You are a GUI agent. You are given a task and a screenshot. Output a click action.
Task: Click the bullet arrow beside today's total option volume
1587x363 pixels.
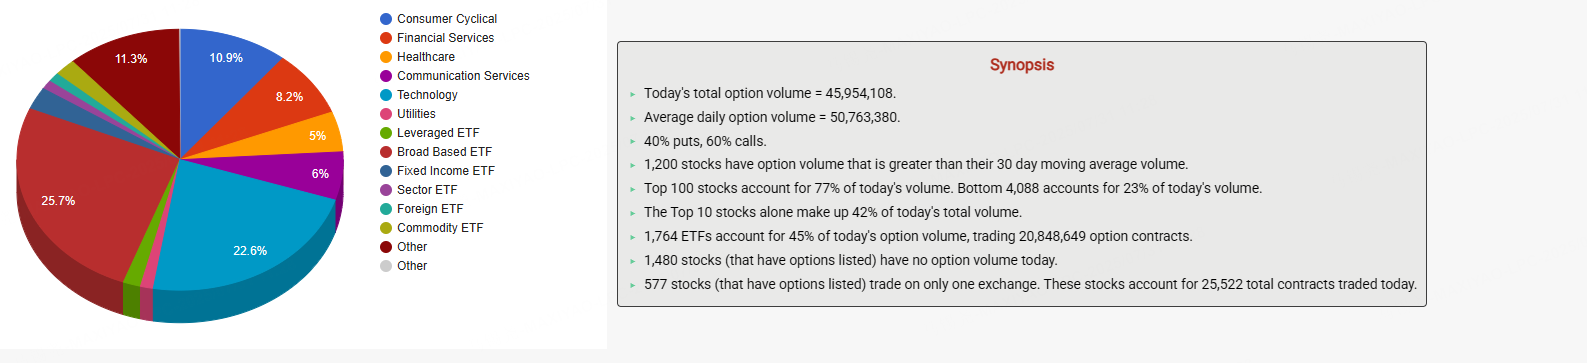click(x=633, y=94)
